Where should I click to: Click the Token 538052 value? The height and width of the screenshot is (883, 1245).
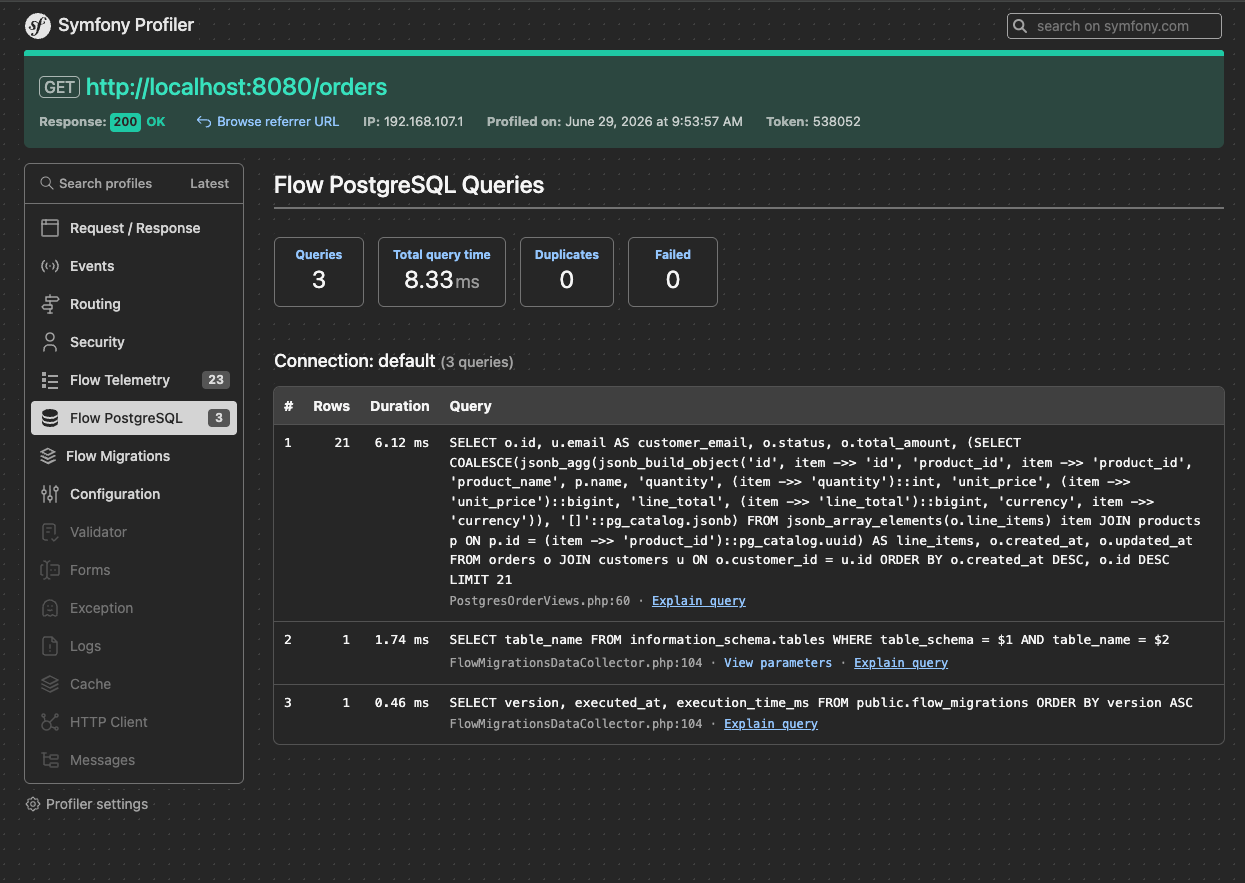835,122
